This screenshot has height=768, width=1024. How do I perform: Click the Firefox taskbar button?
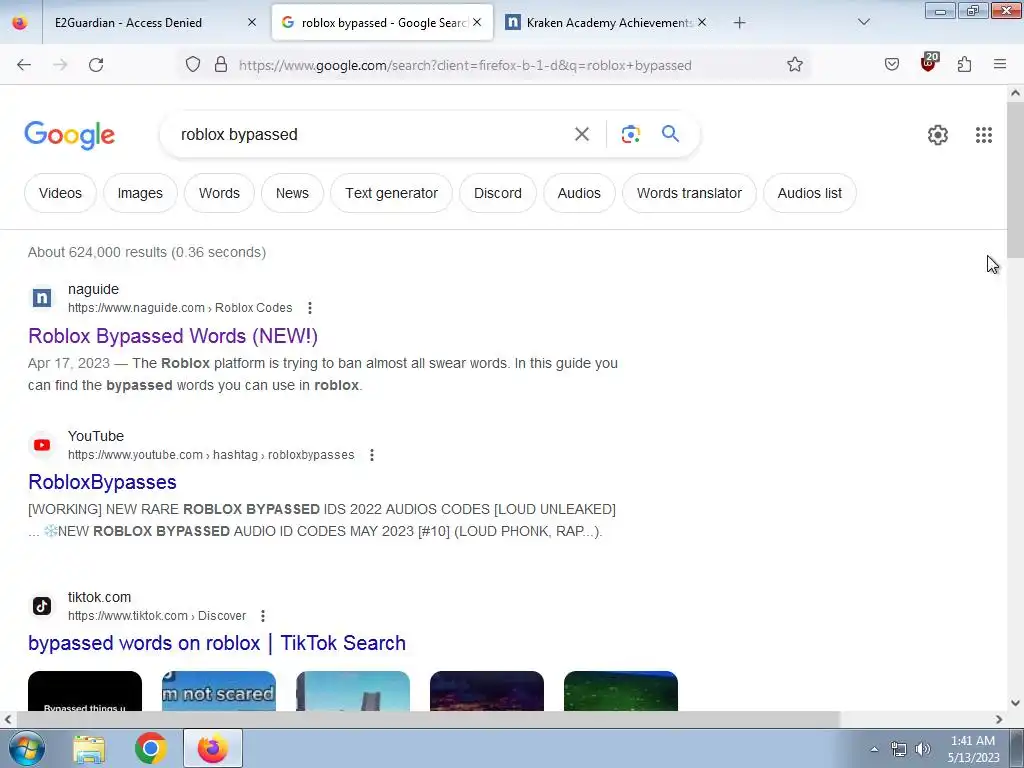213,748
